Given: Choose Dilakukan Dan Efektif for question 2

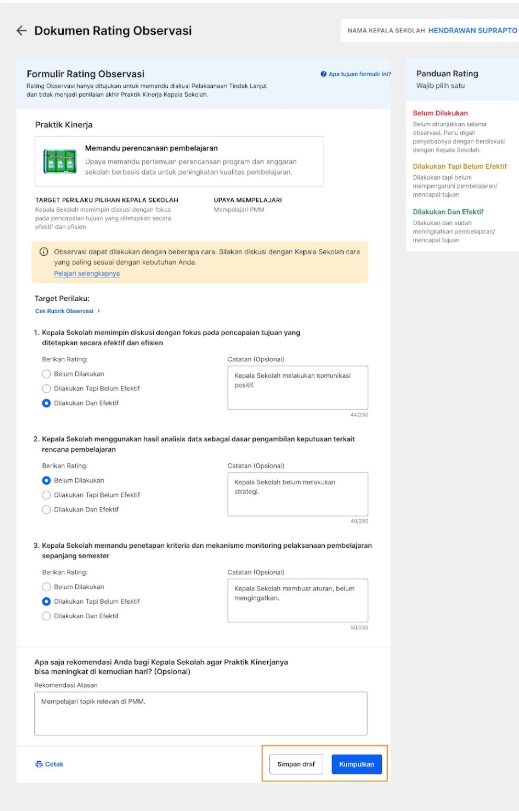Looking at the screenshot, I should coord(46,509).
